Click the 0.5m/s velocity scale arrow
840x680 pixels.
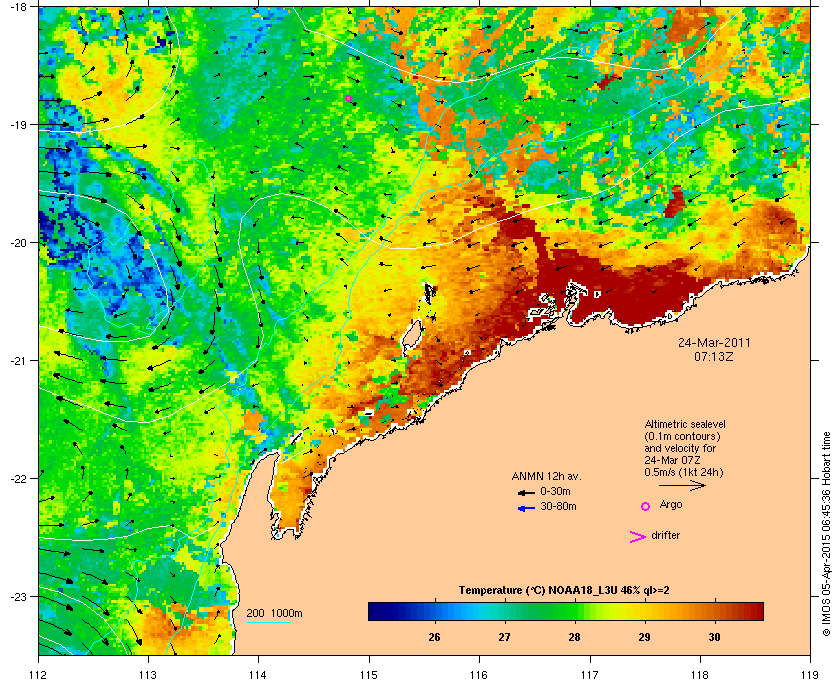pyautogui.click(x=682, y=485)
